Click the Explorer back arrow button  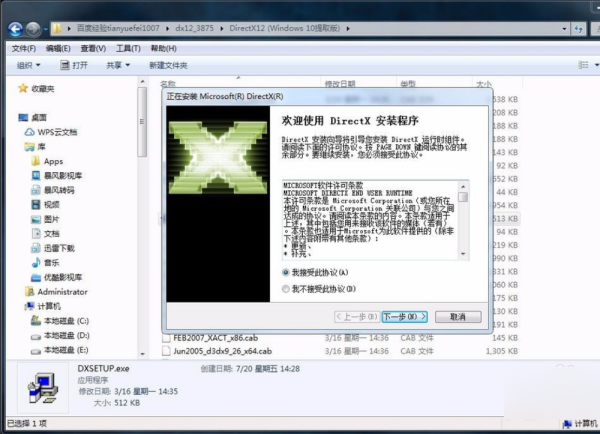click(15, 29)
